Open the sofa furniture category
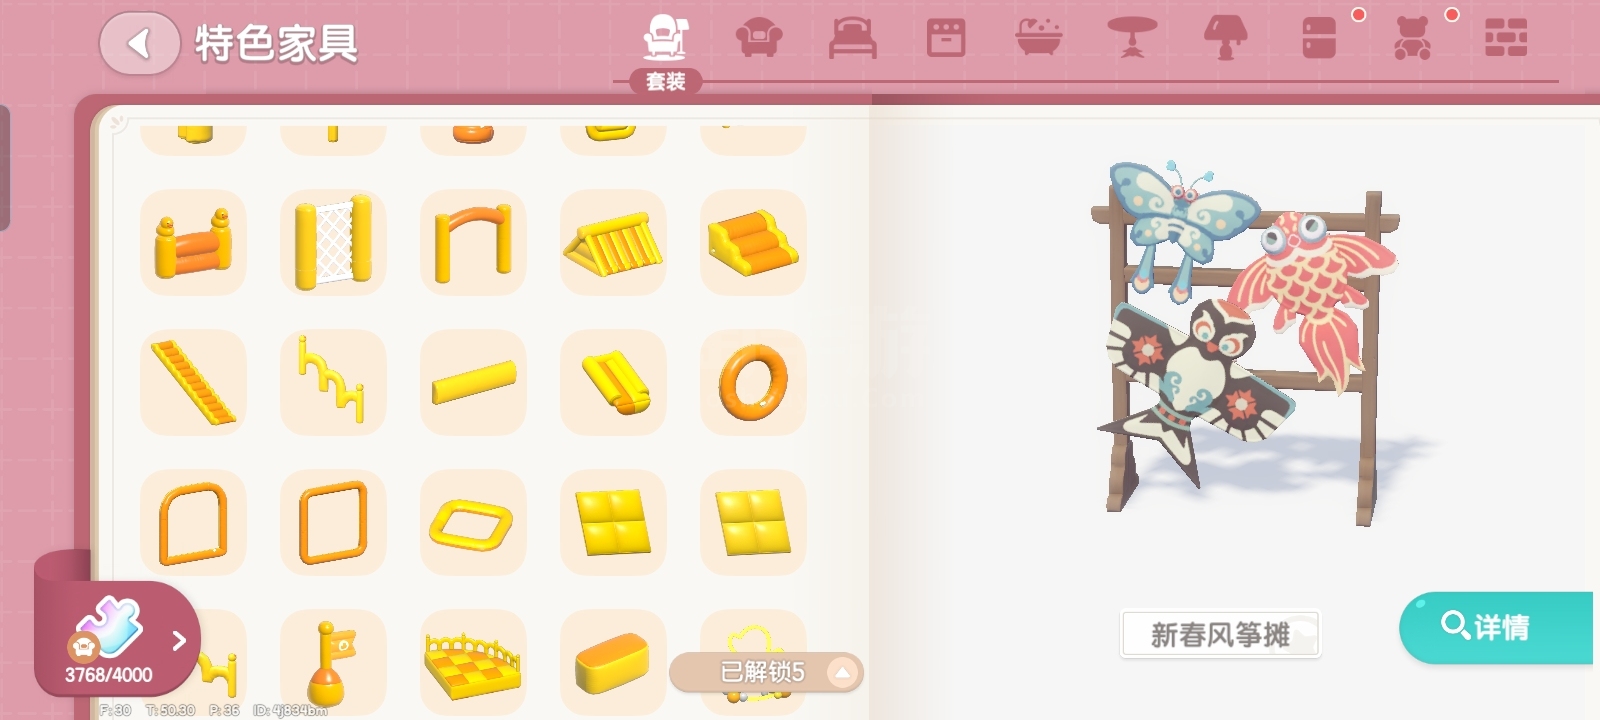Image resolution: width=1600 pixels, height=720 pixels. tap(759, 39)
